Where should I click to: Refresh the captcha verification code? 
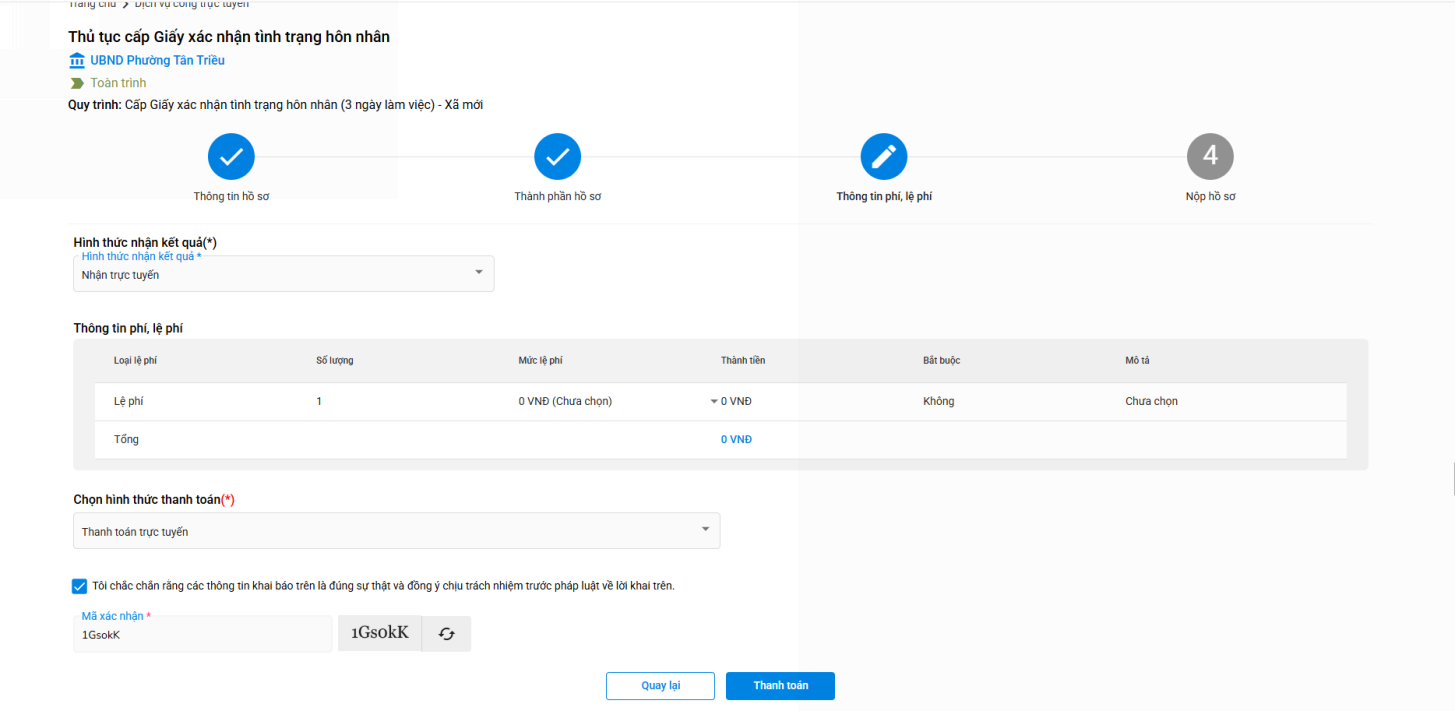(x=446, y=634)
